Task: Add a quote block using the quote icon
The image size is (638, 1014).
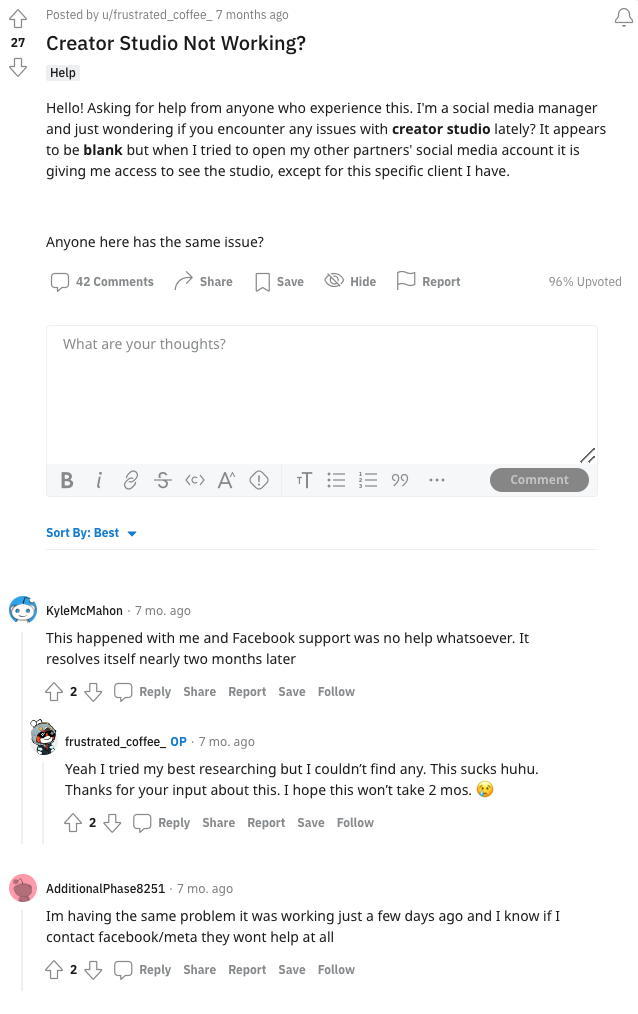Action: pos(400,480)
